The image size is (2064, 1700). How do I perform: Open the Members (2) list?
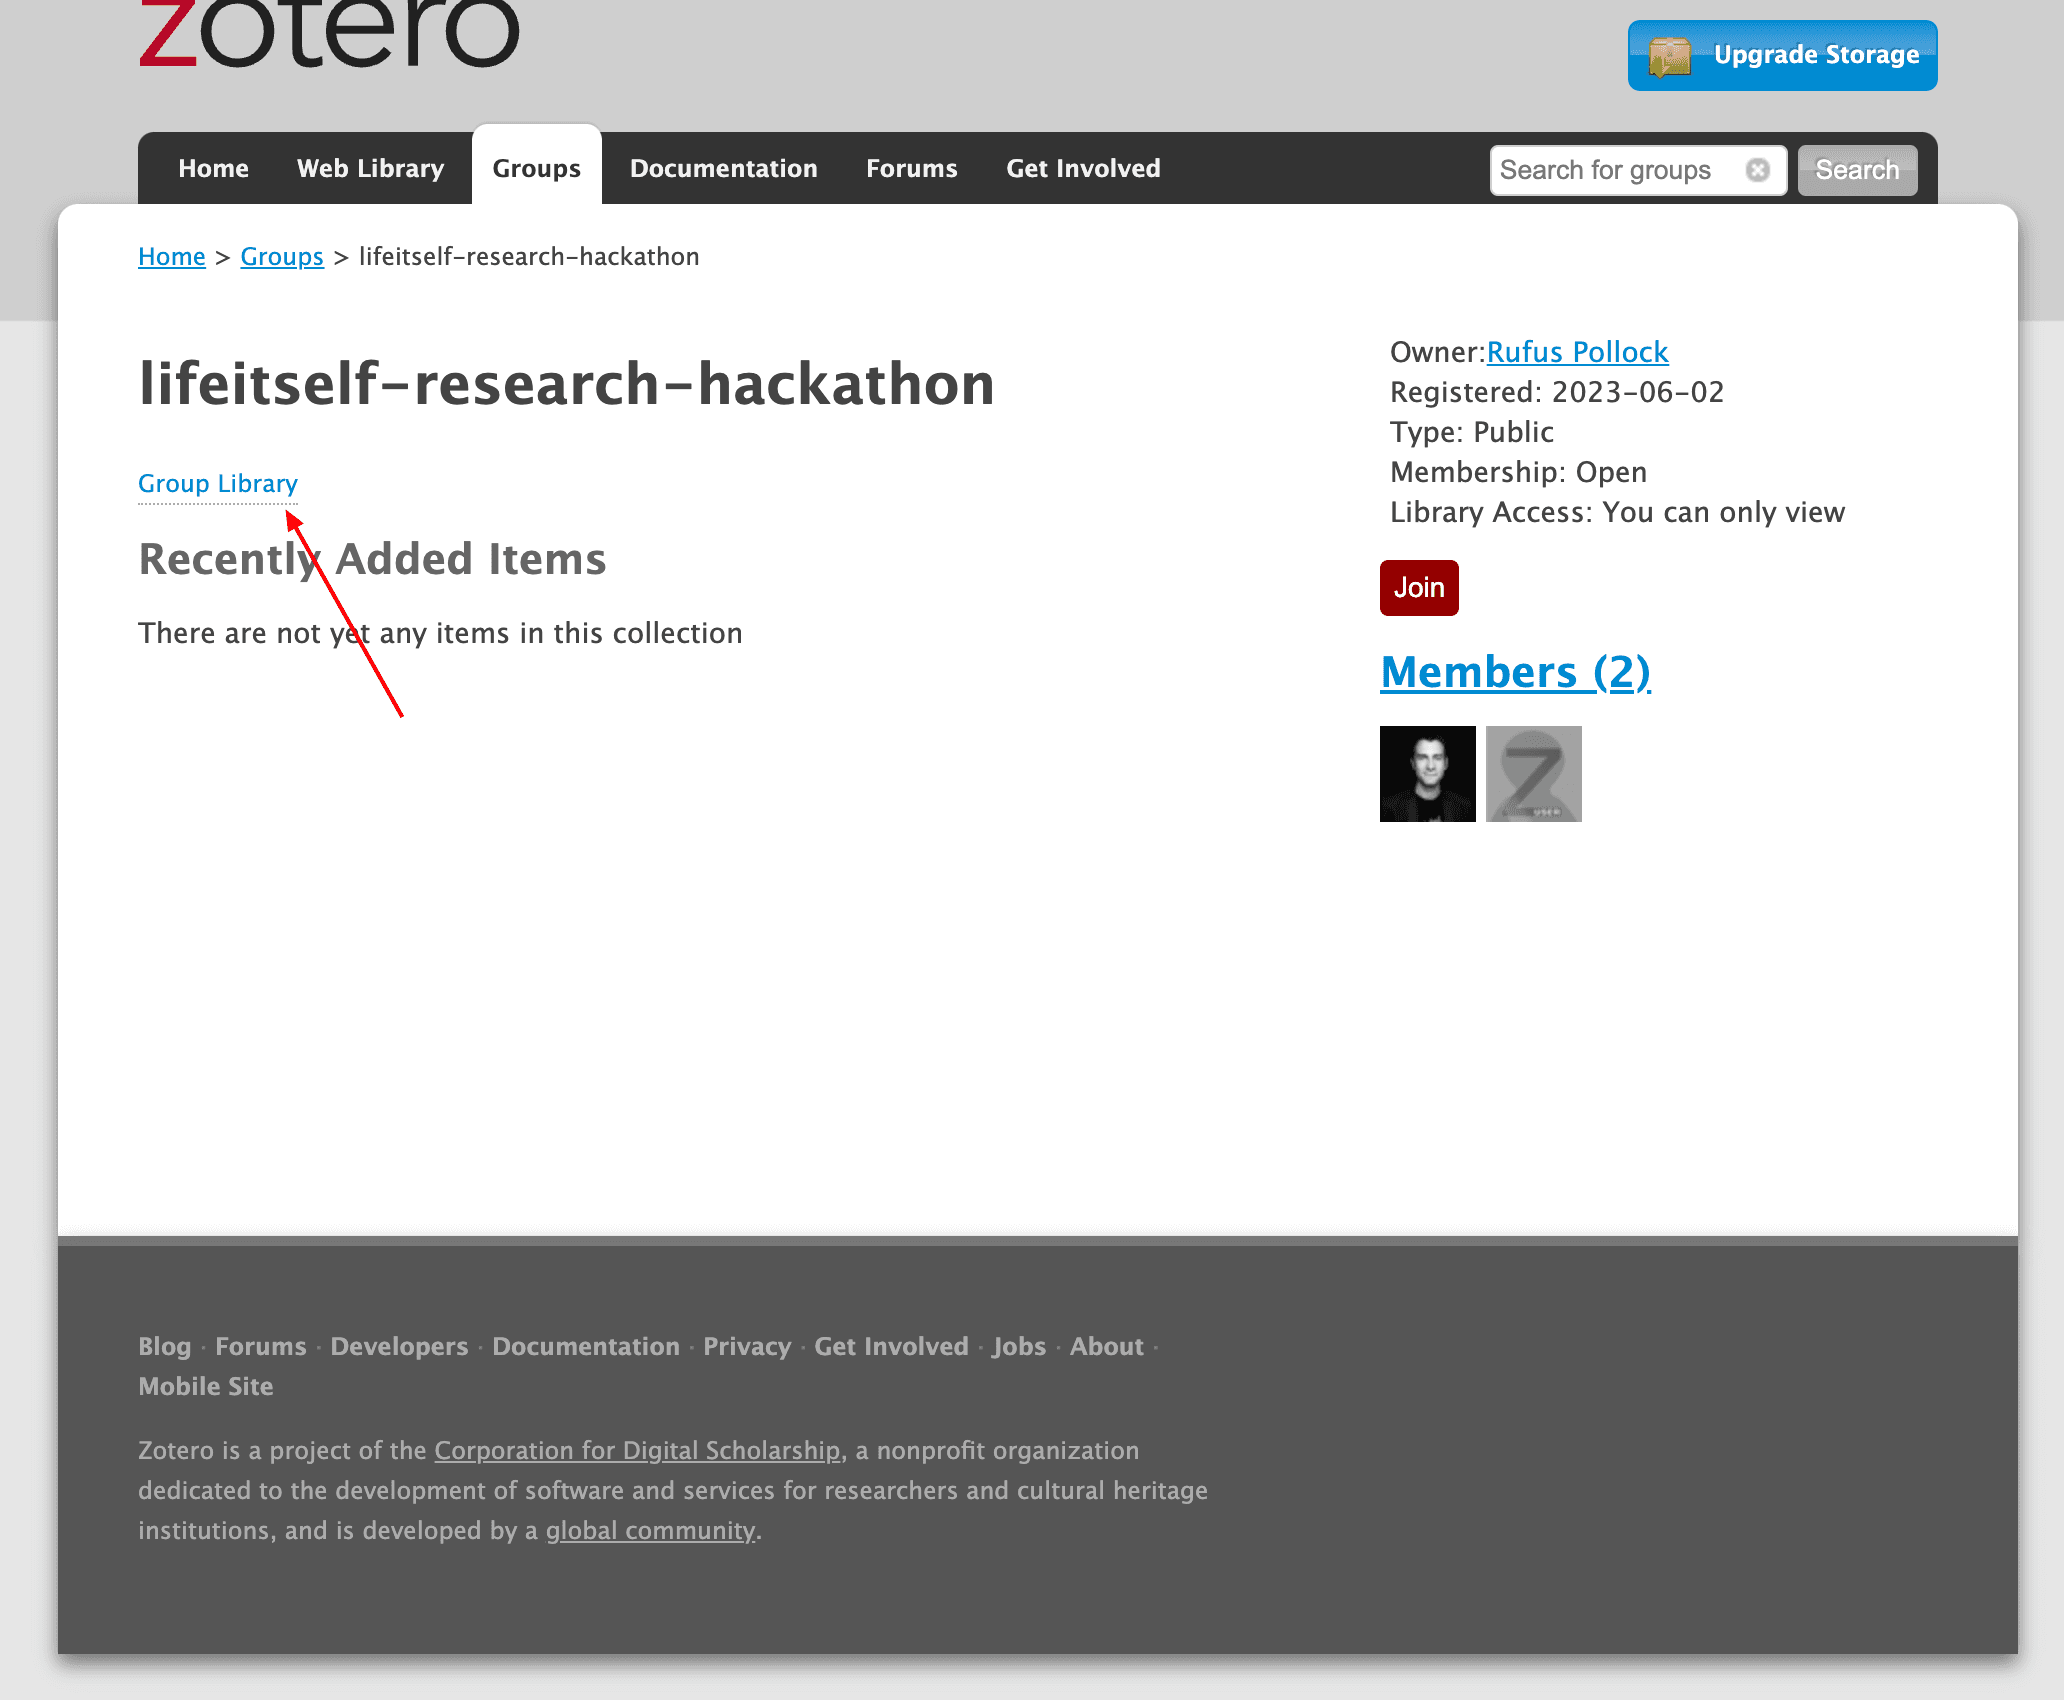[x=1515, y=672]
